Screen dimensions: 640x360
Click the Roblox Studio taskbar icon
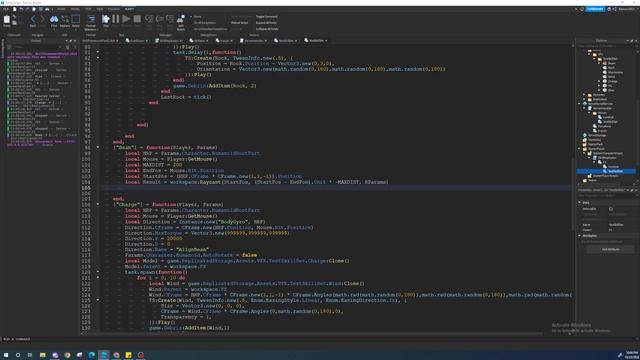pyautogui.click(x=104, y=355)
